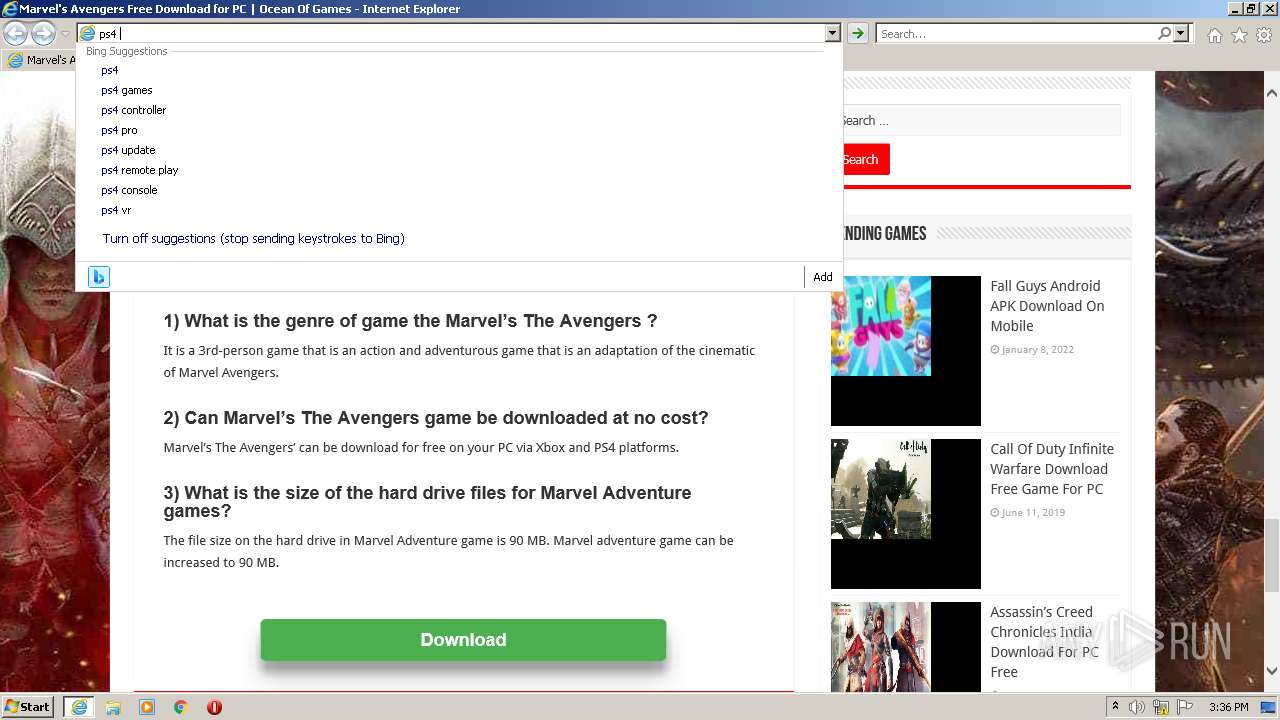Screen dimensions: 1280x720
Task: Open the Fall Guys thumbnail image
Action: click(x=906, y=351)
